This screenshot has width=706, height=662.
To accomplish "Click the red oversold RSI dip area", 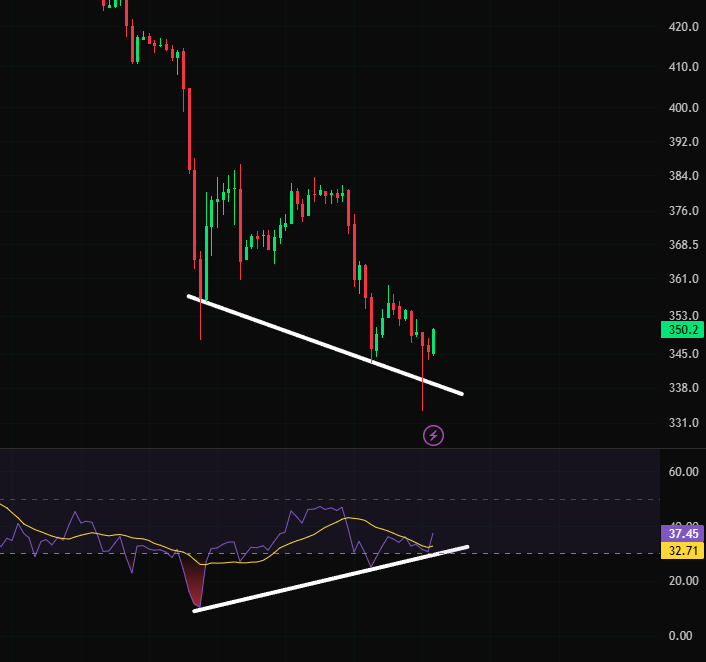I will [195, 583].
